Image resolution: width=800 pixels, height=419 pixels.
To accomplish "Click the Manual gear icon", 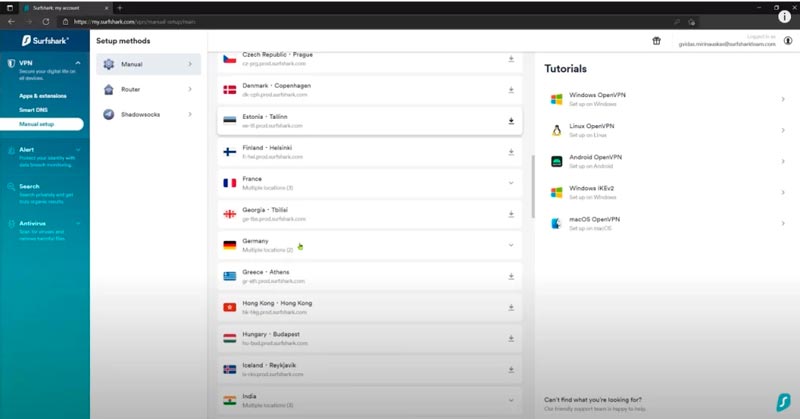I will tap(109, 64).
